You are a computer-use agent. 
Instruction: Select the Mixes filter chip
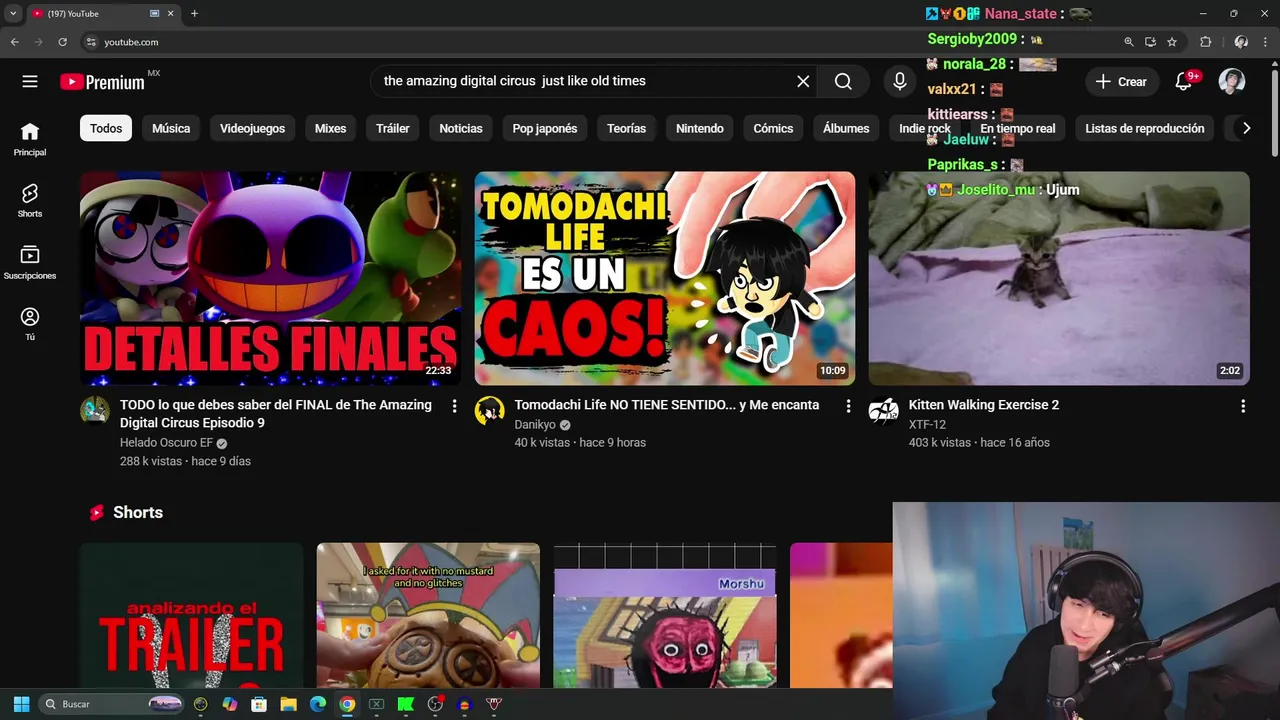pos(330,128)
